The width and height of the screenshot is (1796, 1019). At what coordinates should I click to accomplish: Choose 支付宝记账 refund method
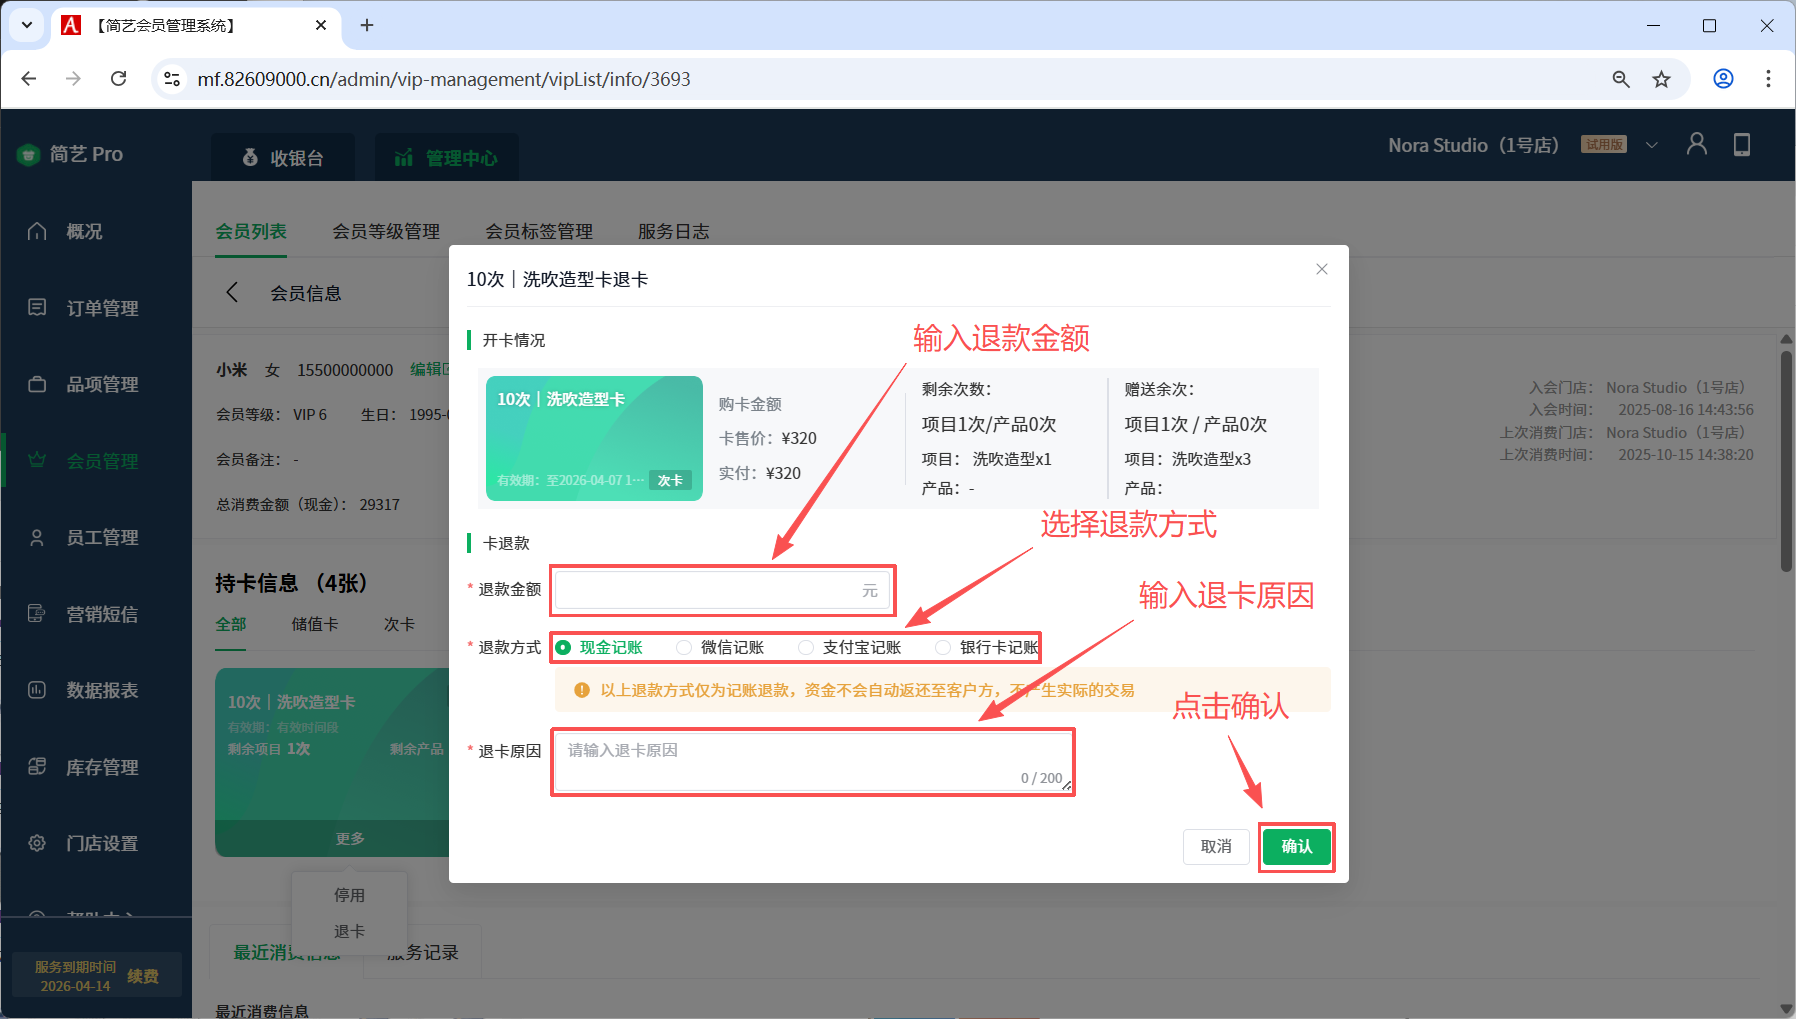(806, 648)
